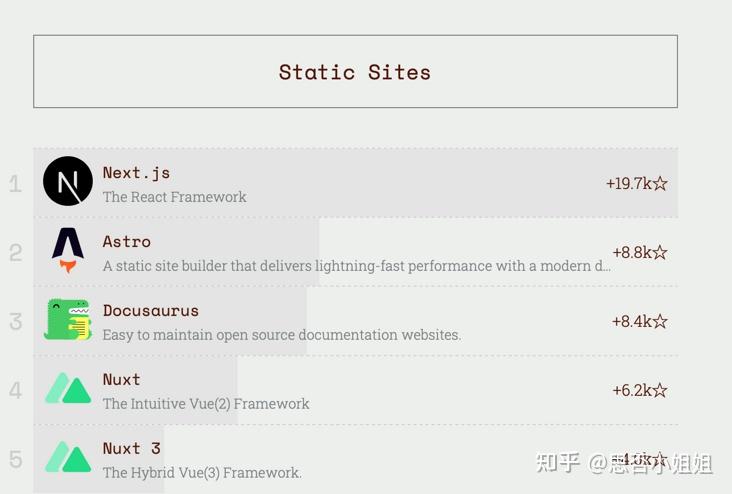Click the Next.js black circle logo
The height and width of the screenshot is (494, 732).
tap(68, 182)
